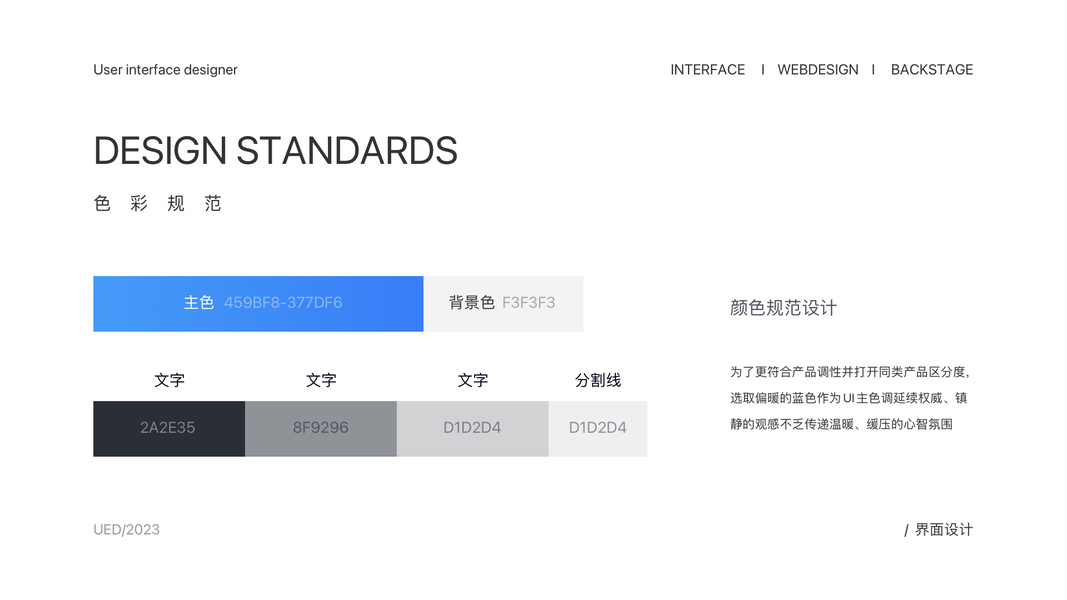
Task: Click the 文字 label above 8F9296
Action: tap(321, 380)
